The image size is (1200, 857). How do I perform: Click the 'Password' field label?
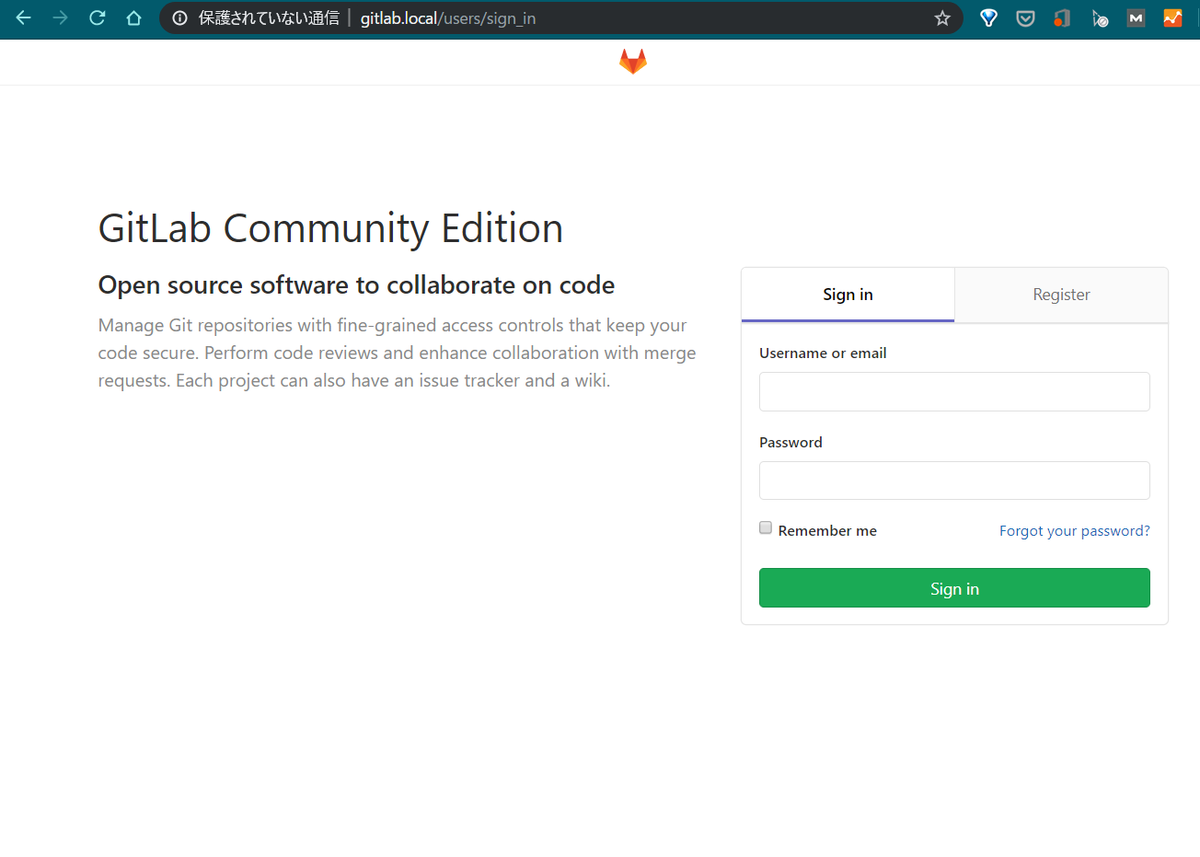tap(791, 442)
